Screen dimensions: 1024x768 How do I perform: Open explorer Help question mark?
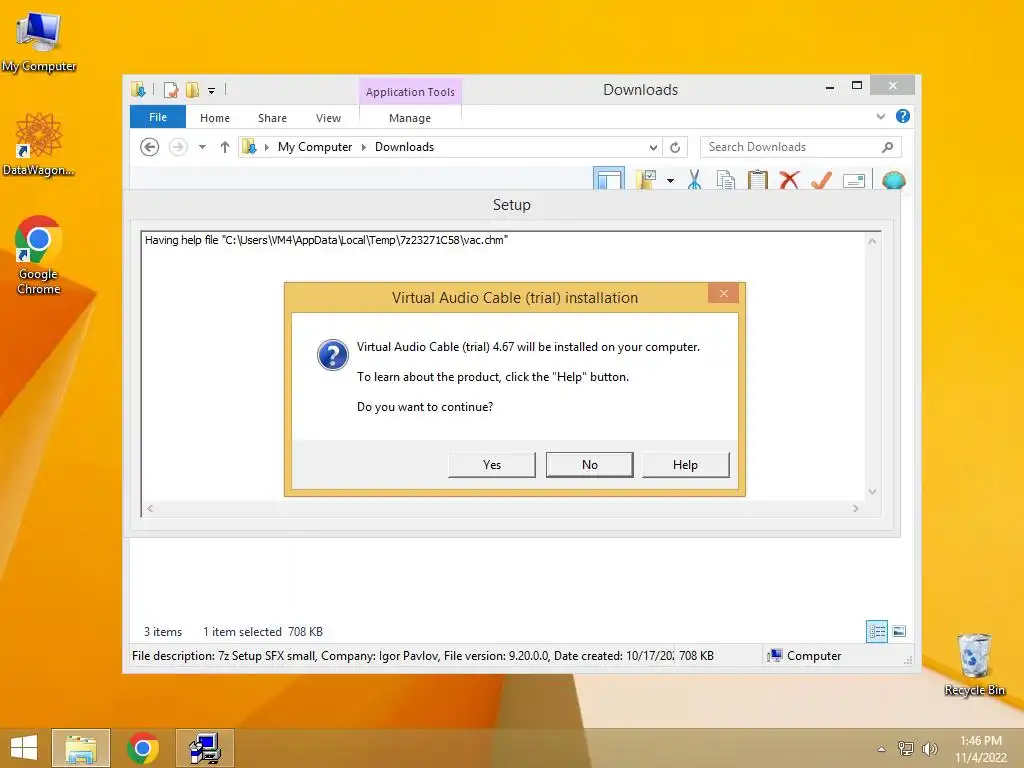[903, 116]
